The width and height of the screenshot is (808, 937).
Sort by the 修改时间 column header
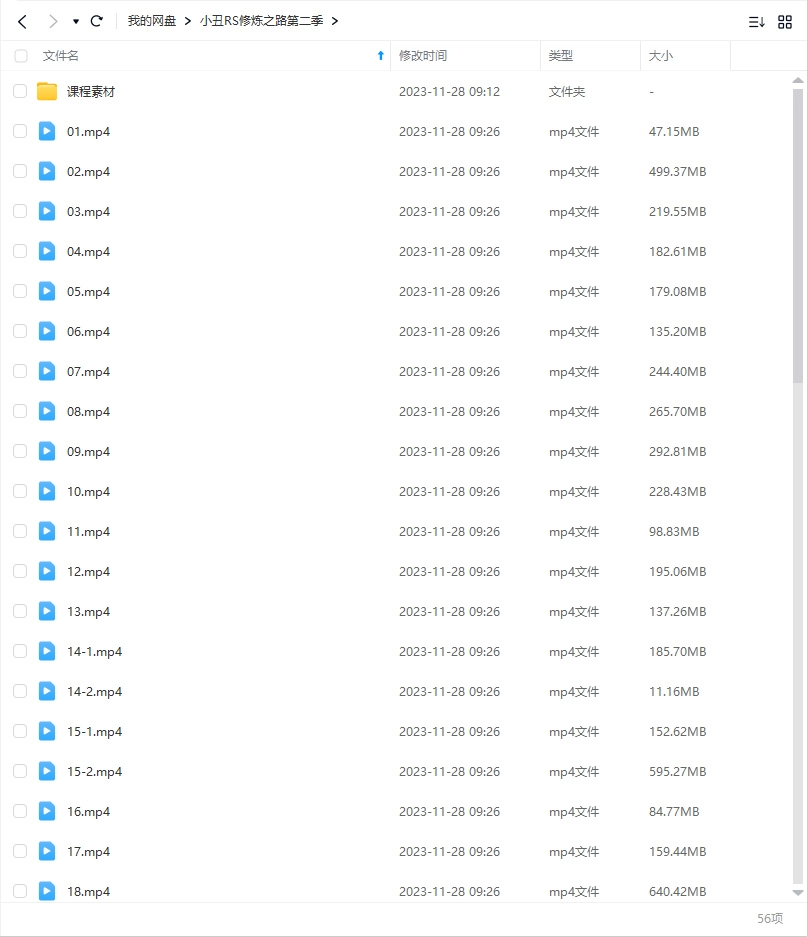click(x=423, y=56)
